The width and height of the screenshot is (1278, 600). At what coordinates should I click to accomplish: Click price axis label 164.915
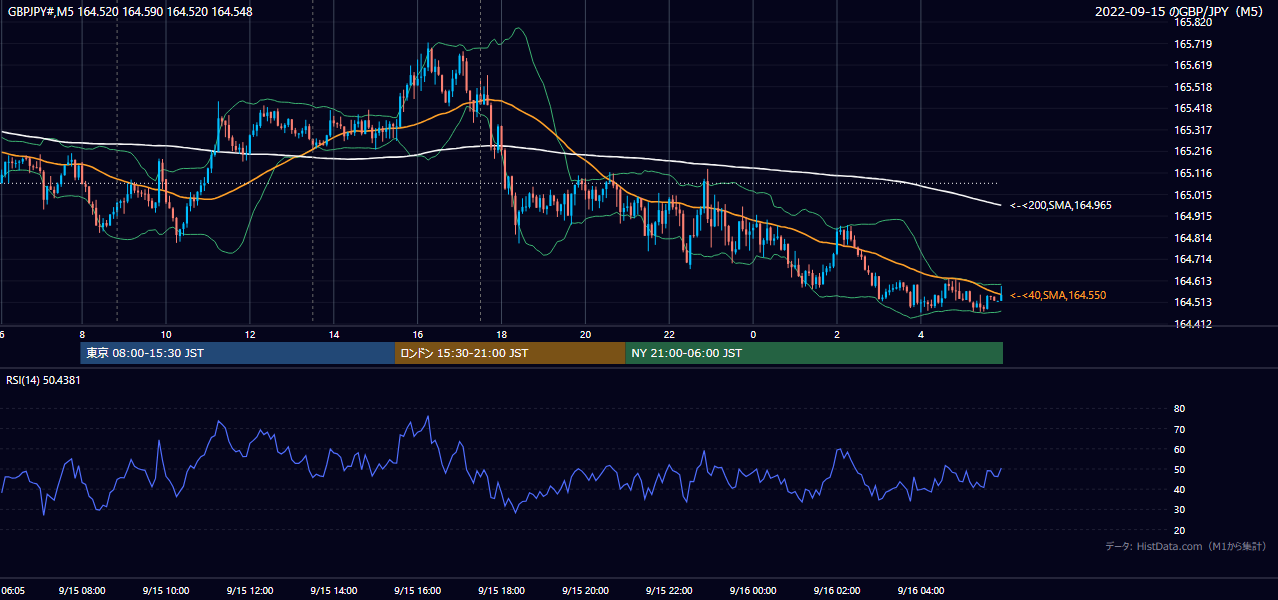click(1193, 216)
